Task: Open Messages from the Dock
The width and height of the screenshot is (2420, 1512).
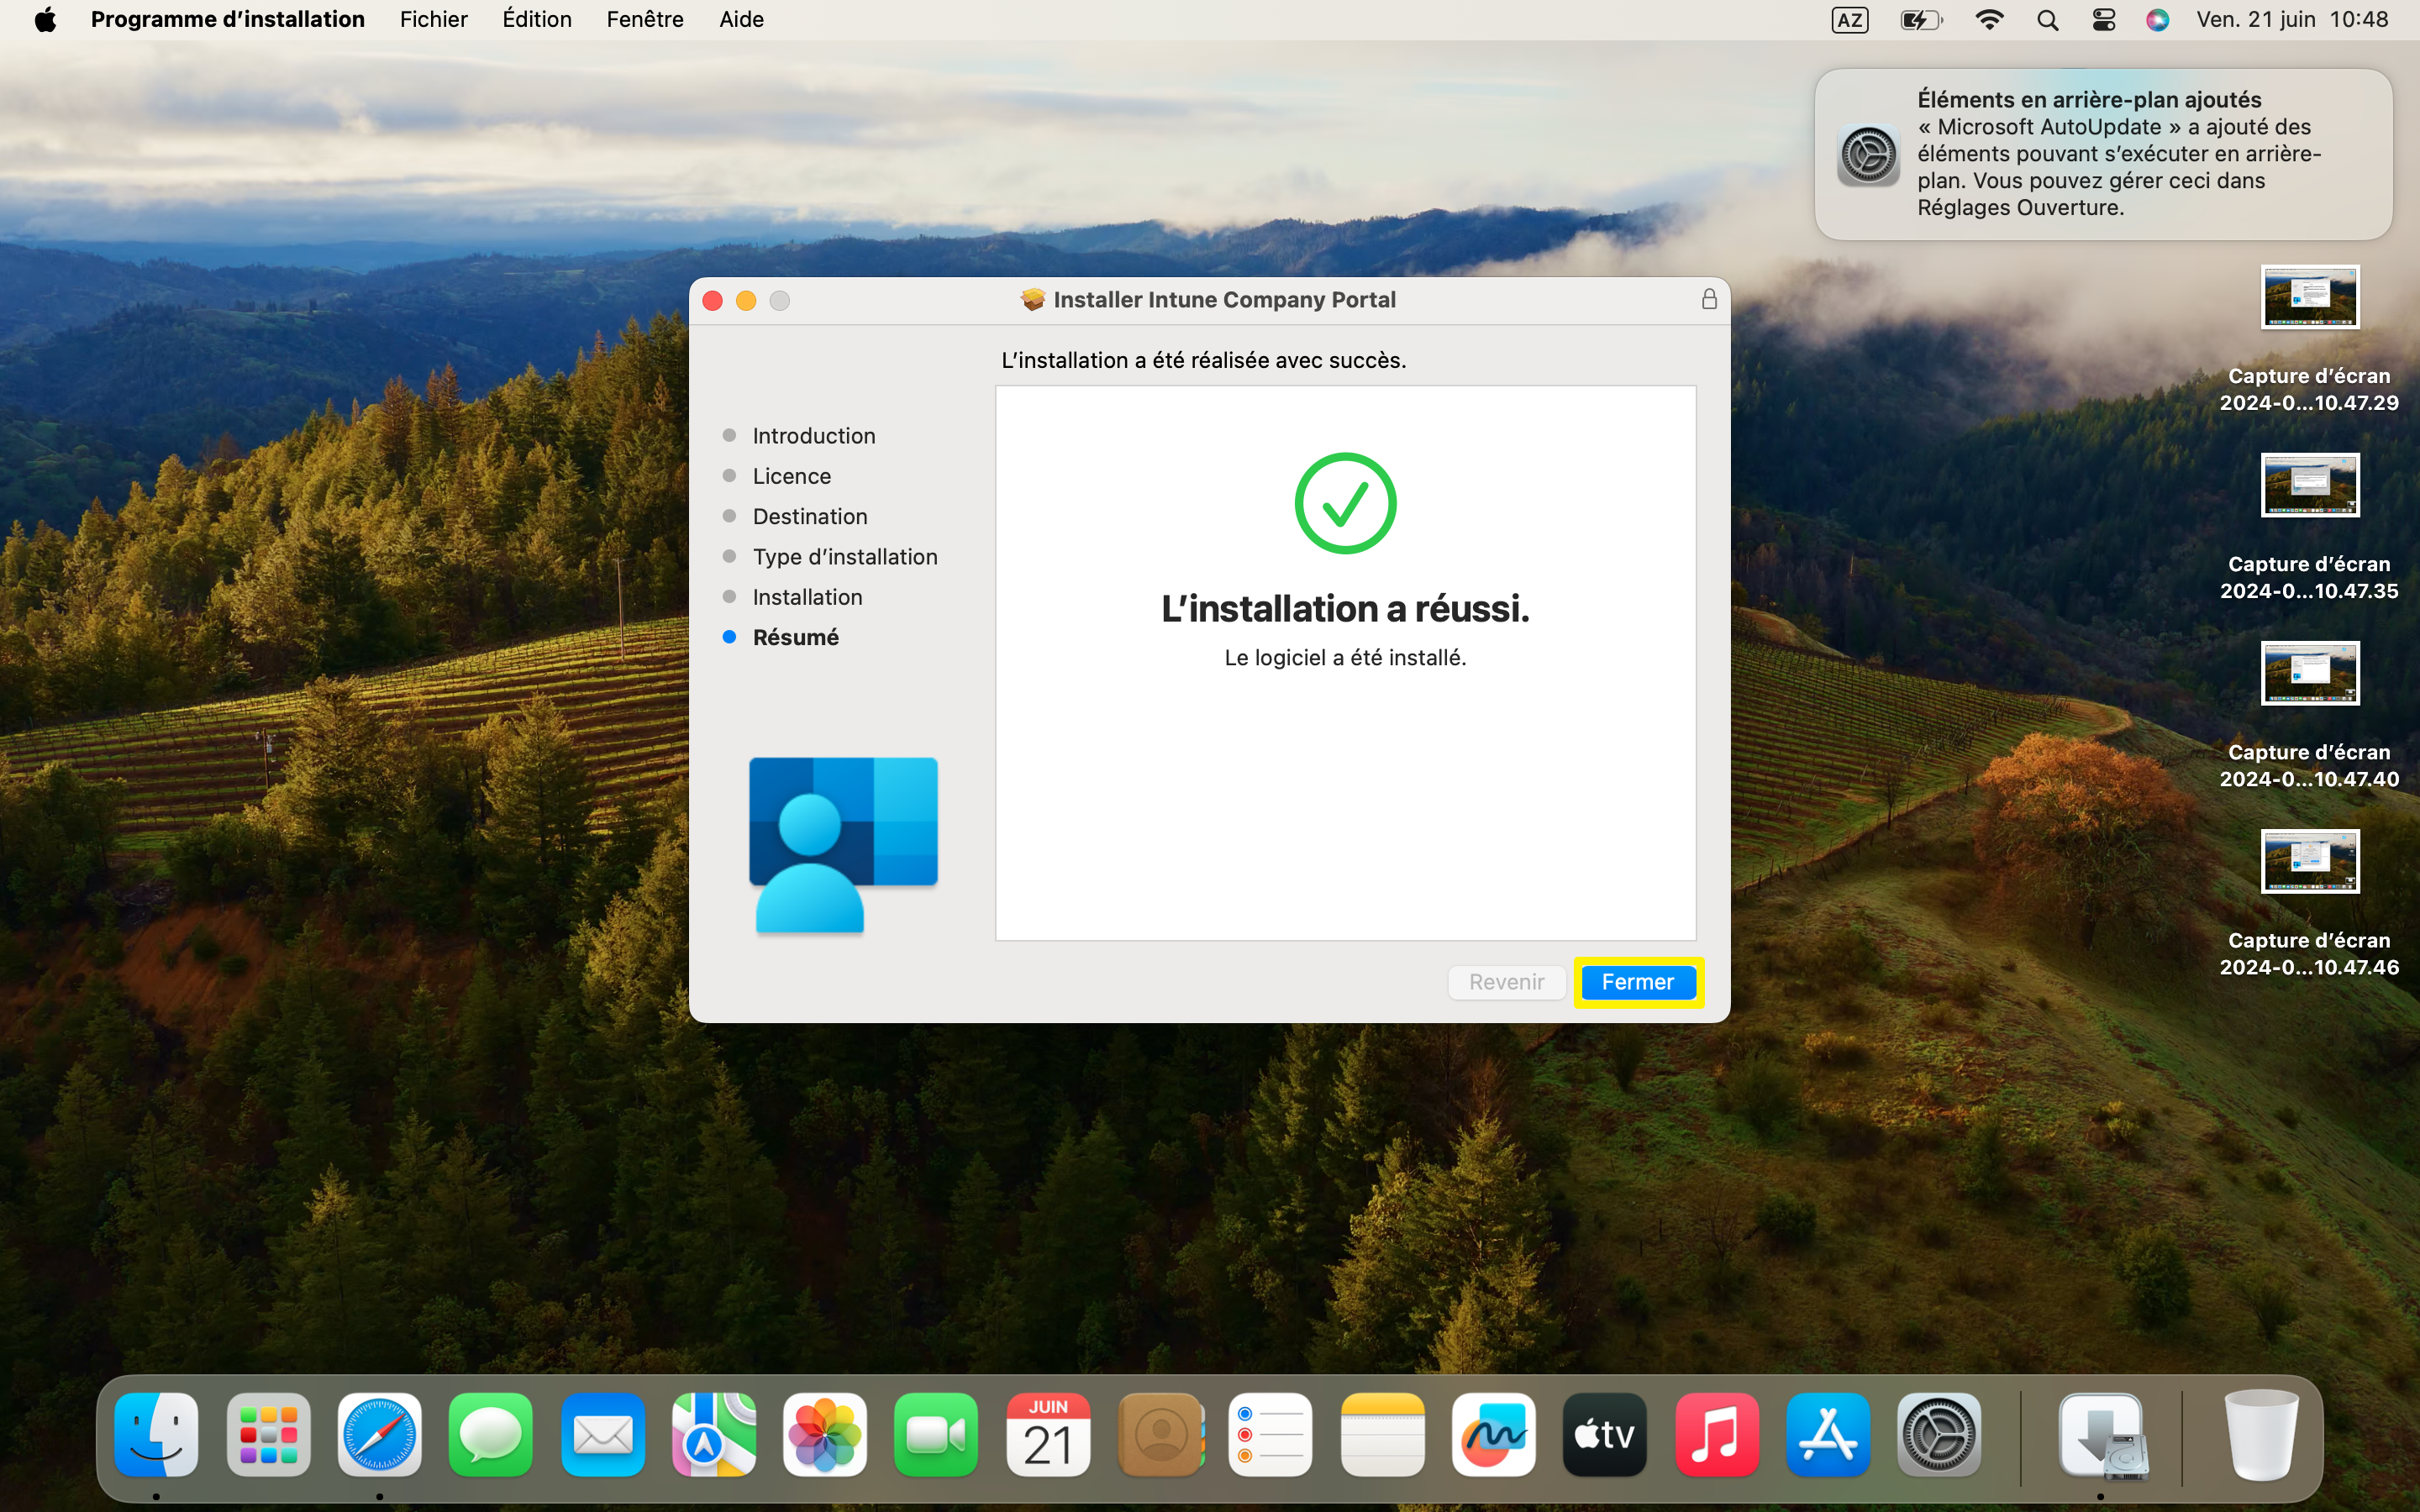Action: click(x=491, y=1434)
